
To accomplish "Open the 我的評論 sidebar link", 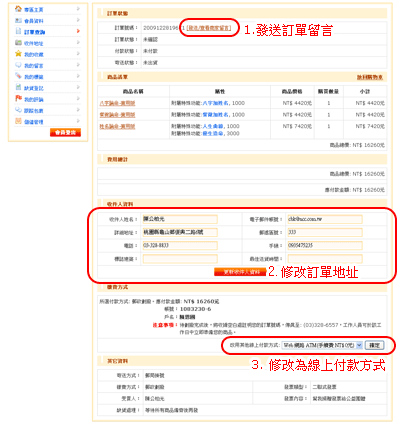I will 34,100.
